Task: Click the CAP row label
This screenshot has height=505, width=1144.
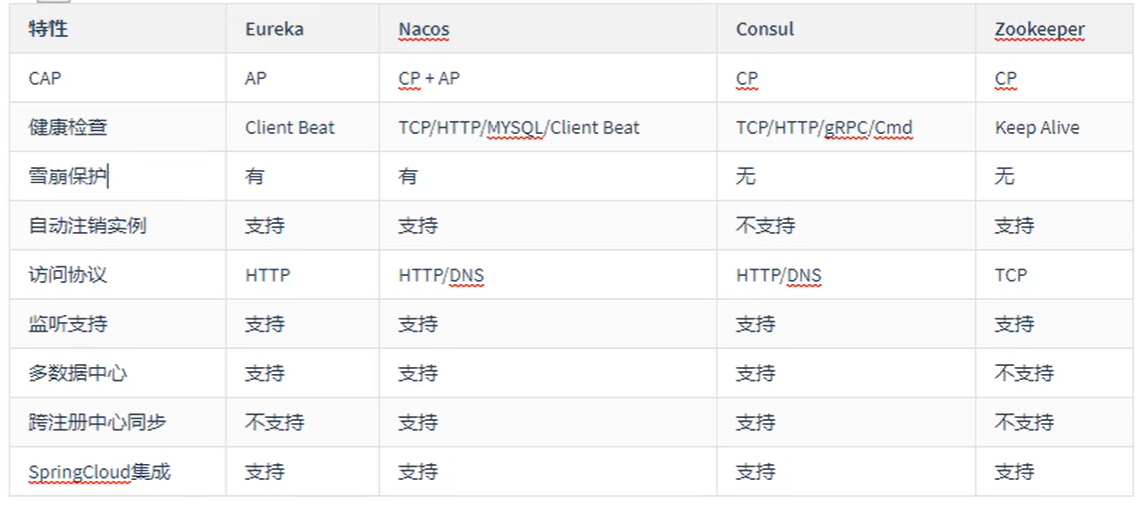Action: coord(45,78)
